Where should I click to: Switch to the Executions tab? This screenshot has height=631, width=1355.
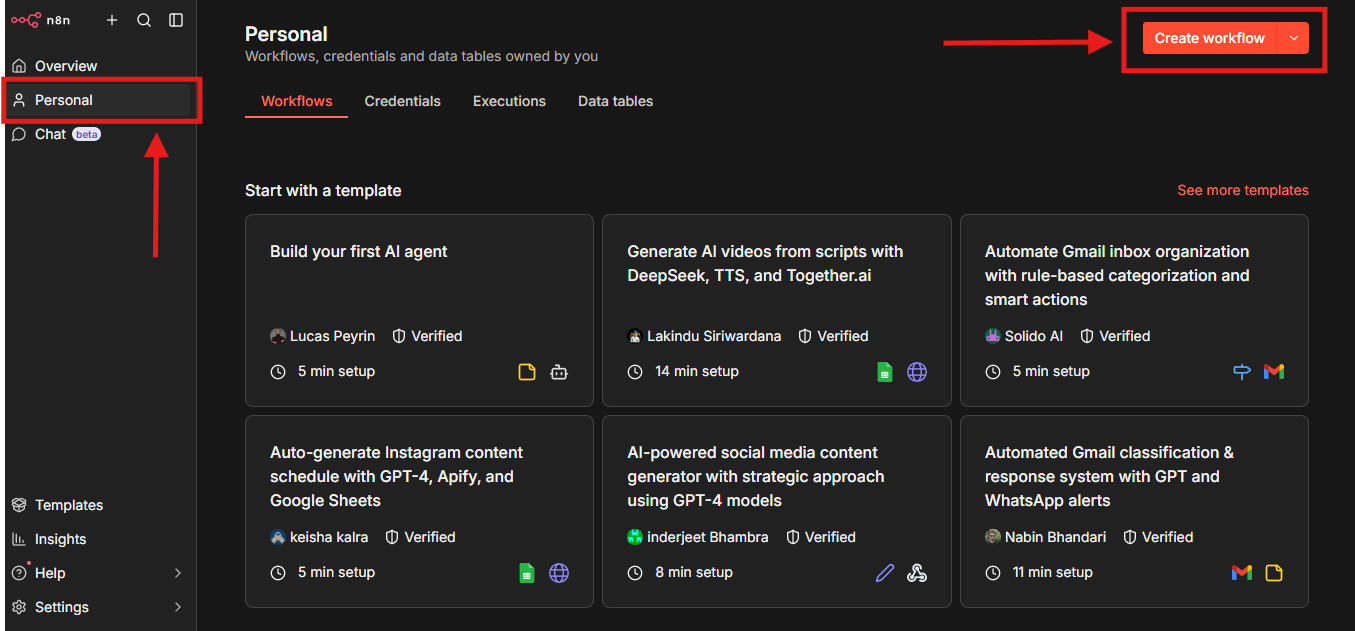pyautogui.click(x=509, y=101)
